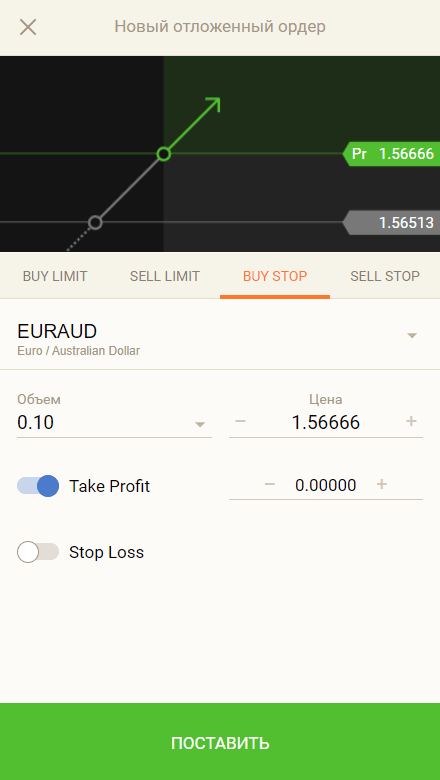
Task: Open the EURAUD symbol dropdown
Action: coord(220,335)
